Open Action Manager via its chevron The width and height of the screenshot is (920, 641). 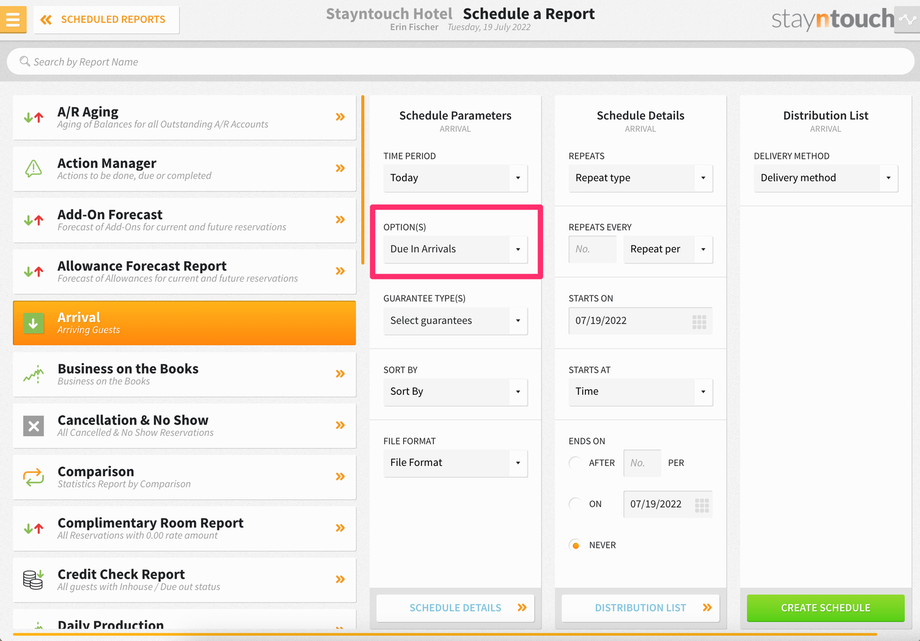pyautogui.click(x=340, y=168)
